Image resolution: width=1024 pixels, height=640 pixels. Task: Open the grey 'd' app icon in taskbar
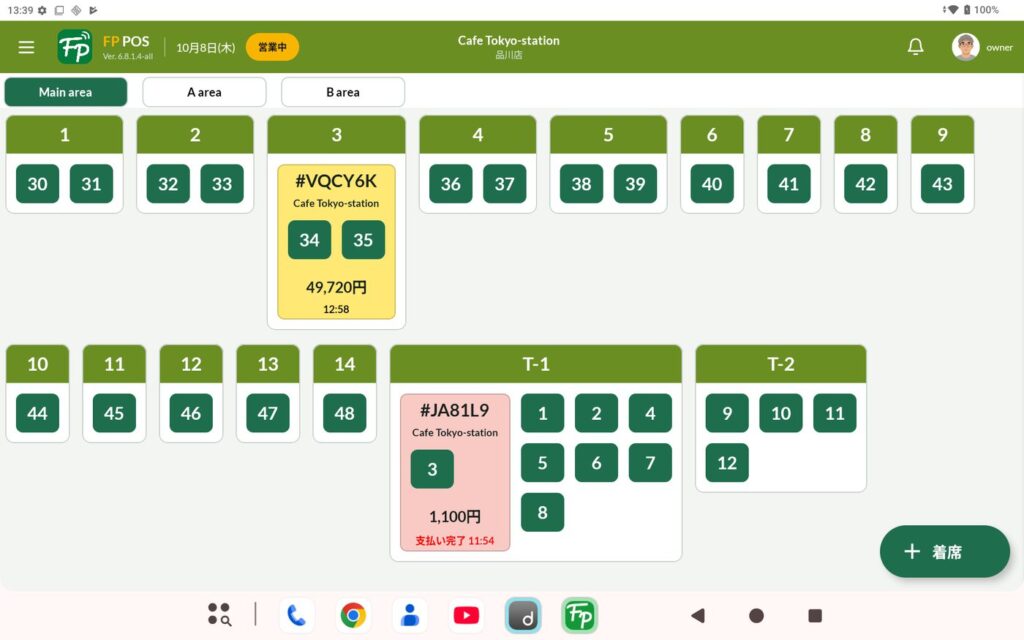coord(522,615)
